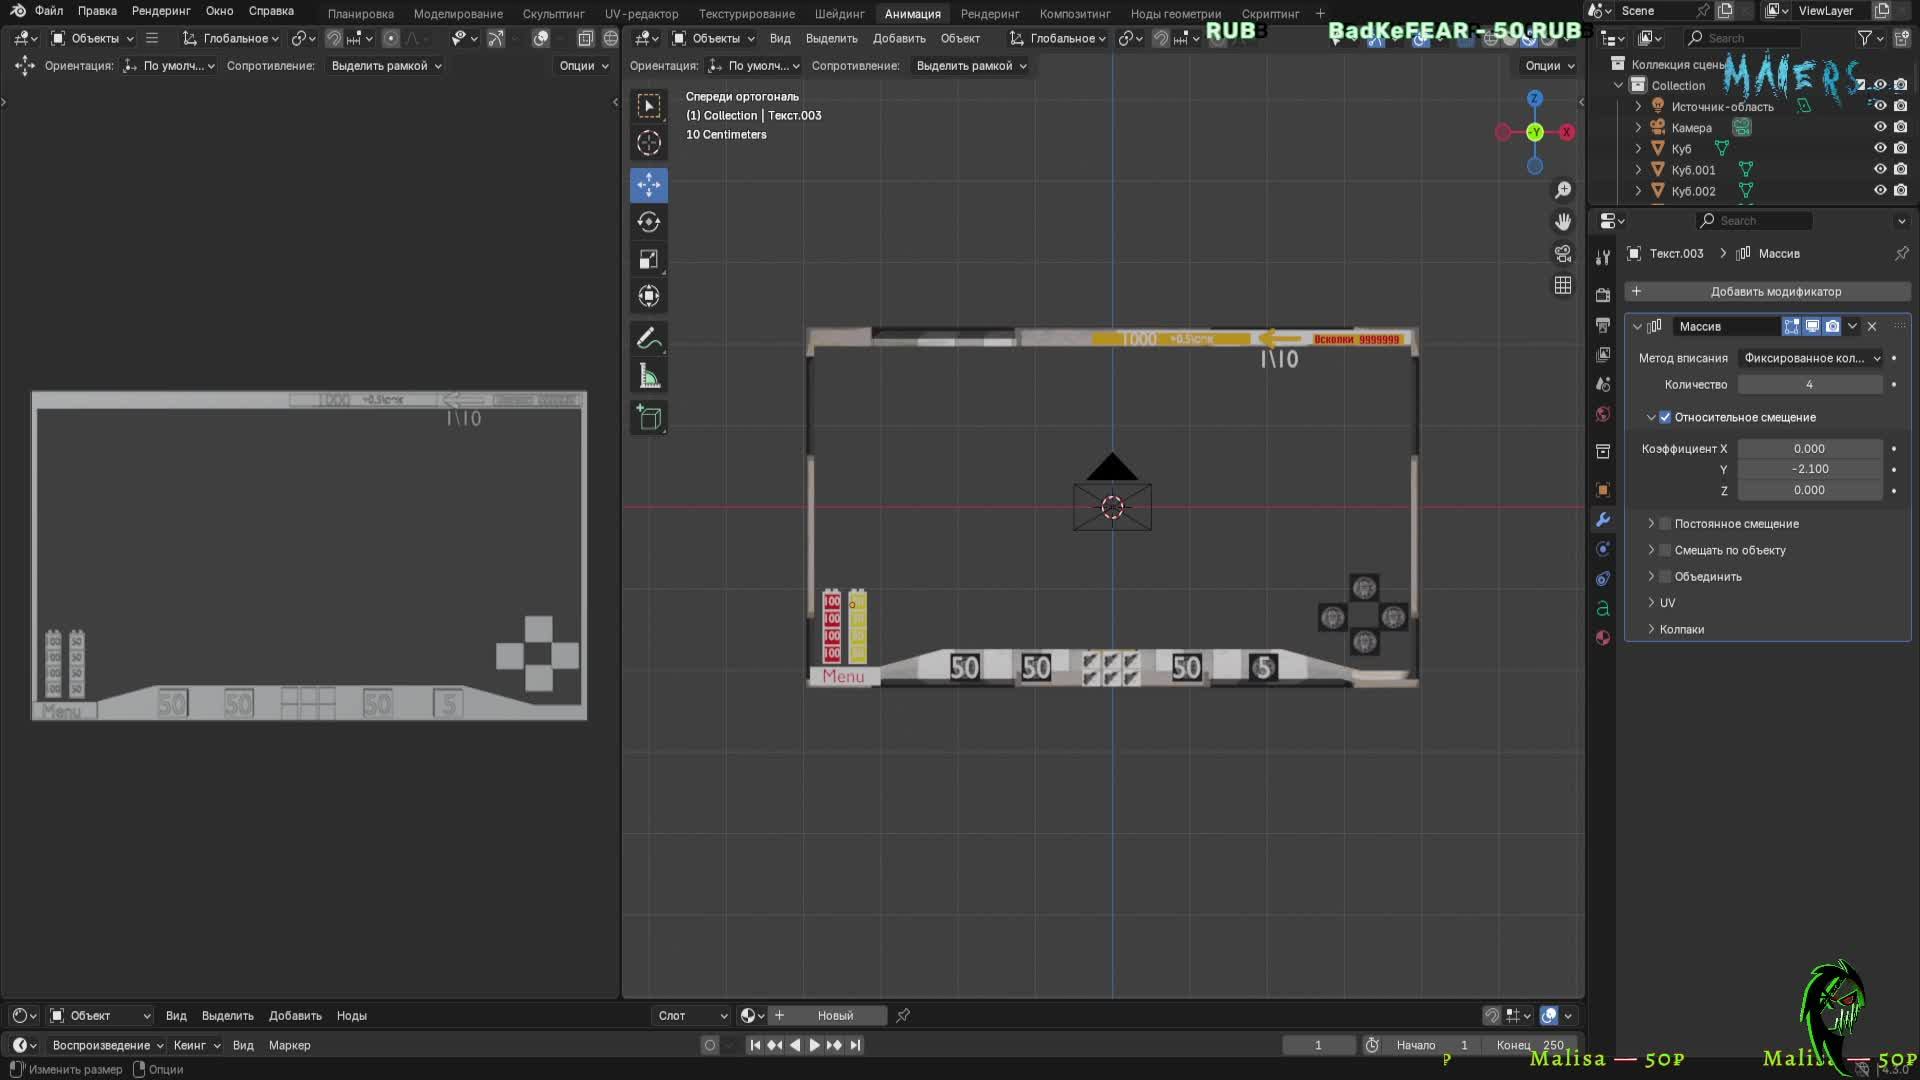Play animation forward button

[814, 1045]
